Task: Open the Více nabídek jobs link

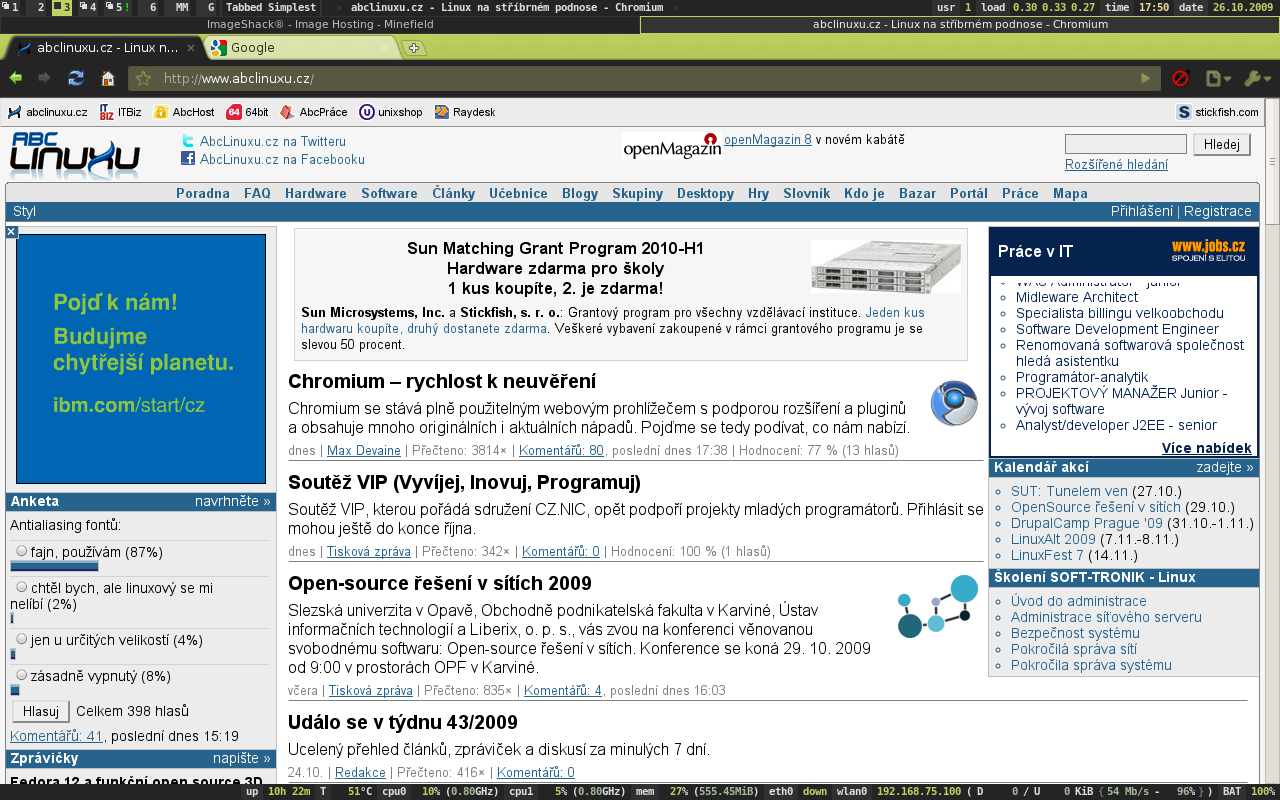Action: 1207,448
